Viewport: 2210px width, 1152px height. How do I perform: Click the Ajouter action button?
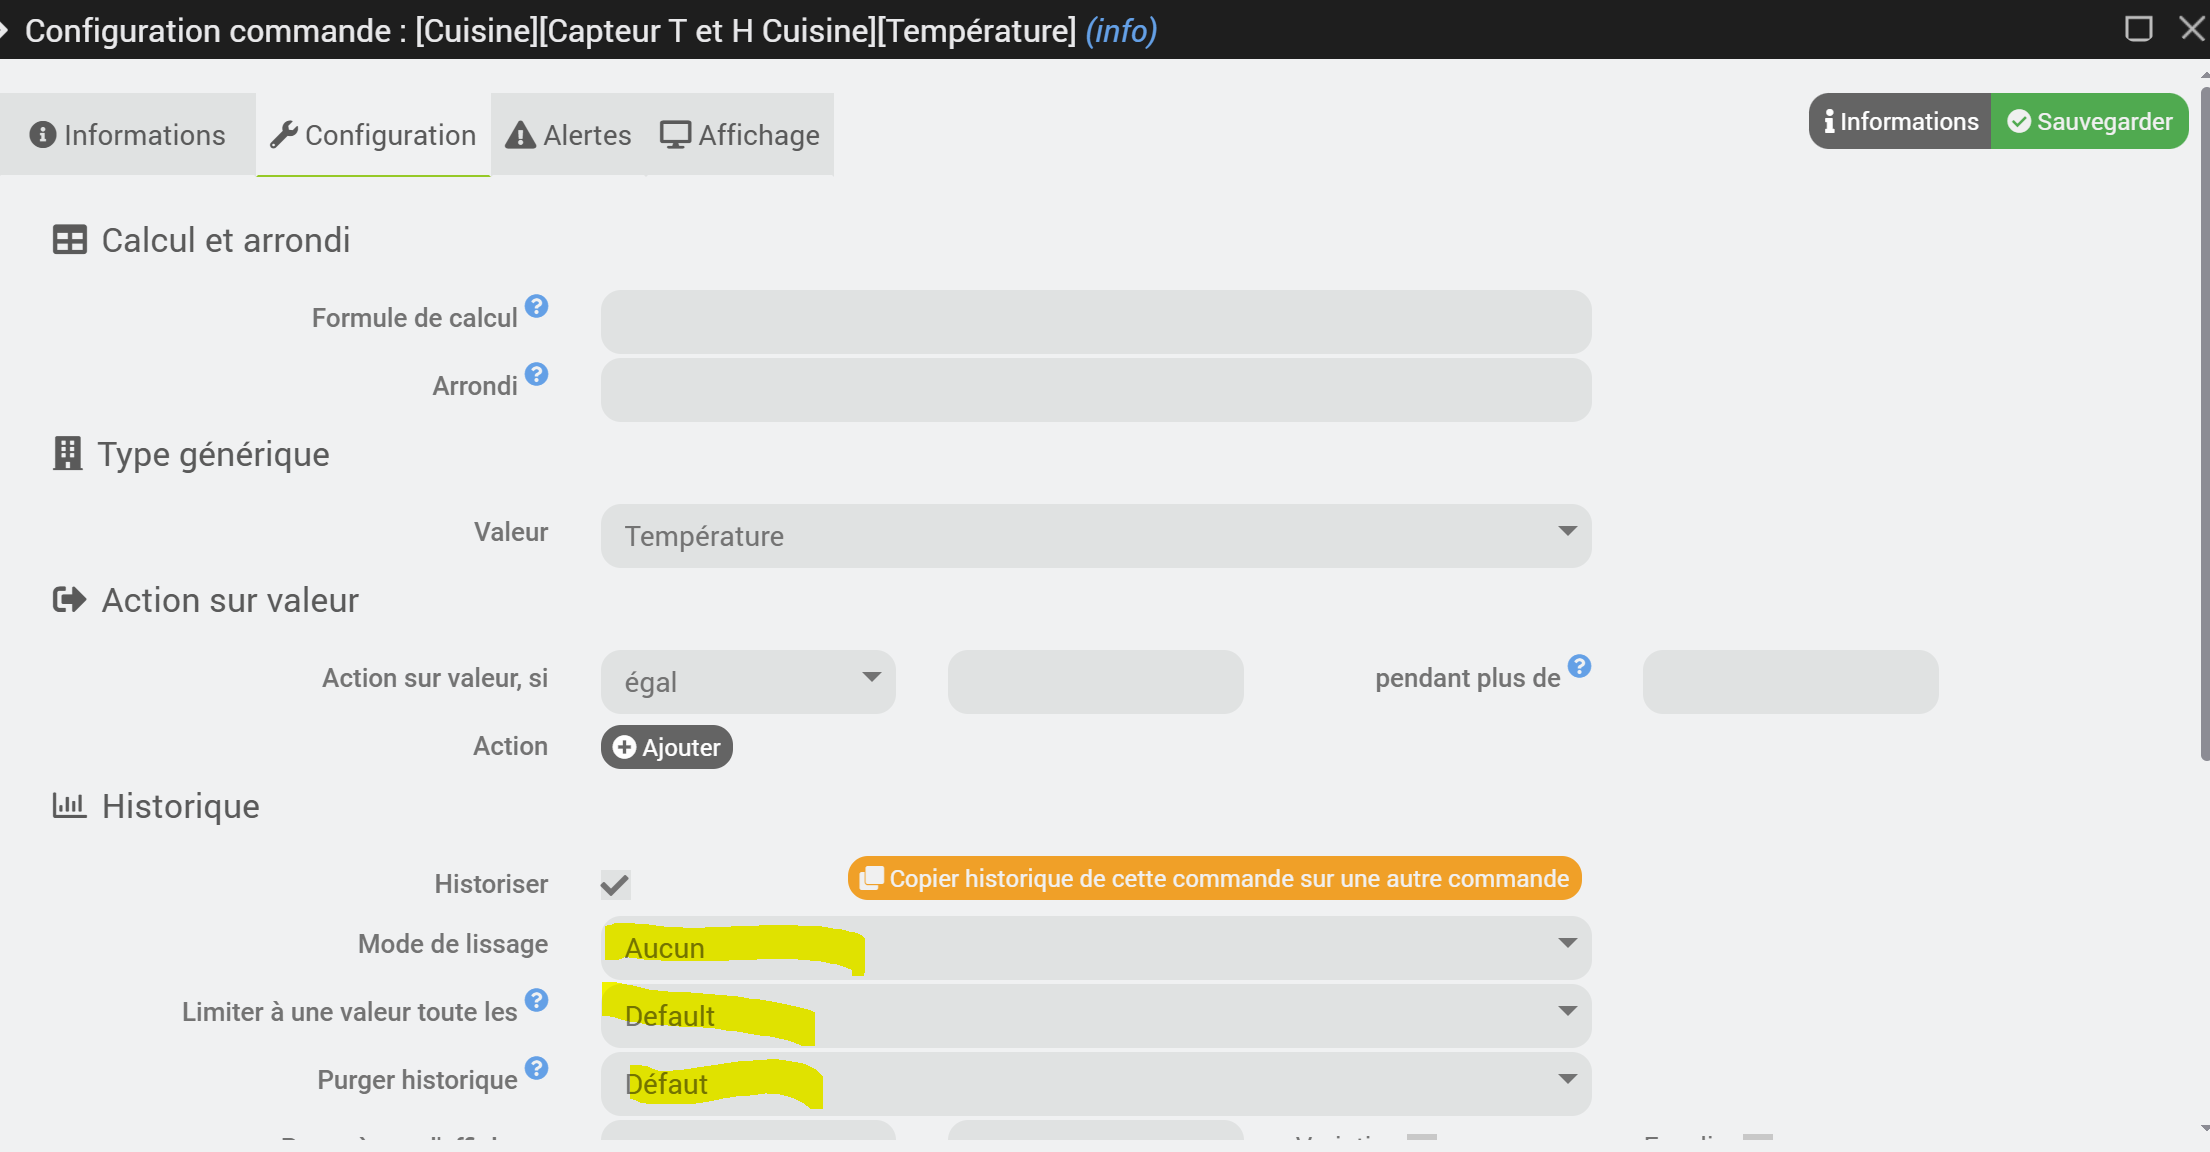pos(666,747)
